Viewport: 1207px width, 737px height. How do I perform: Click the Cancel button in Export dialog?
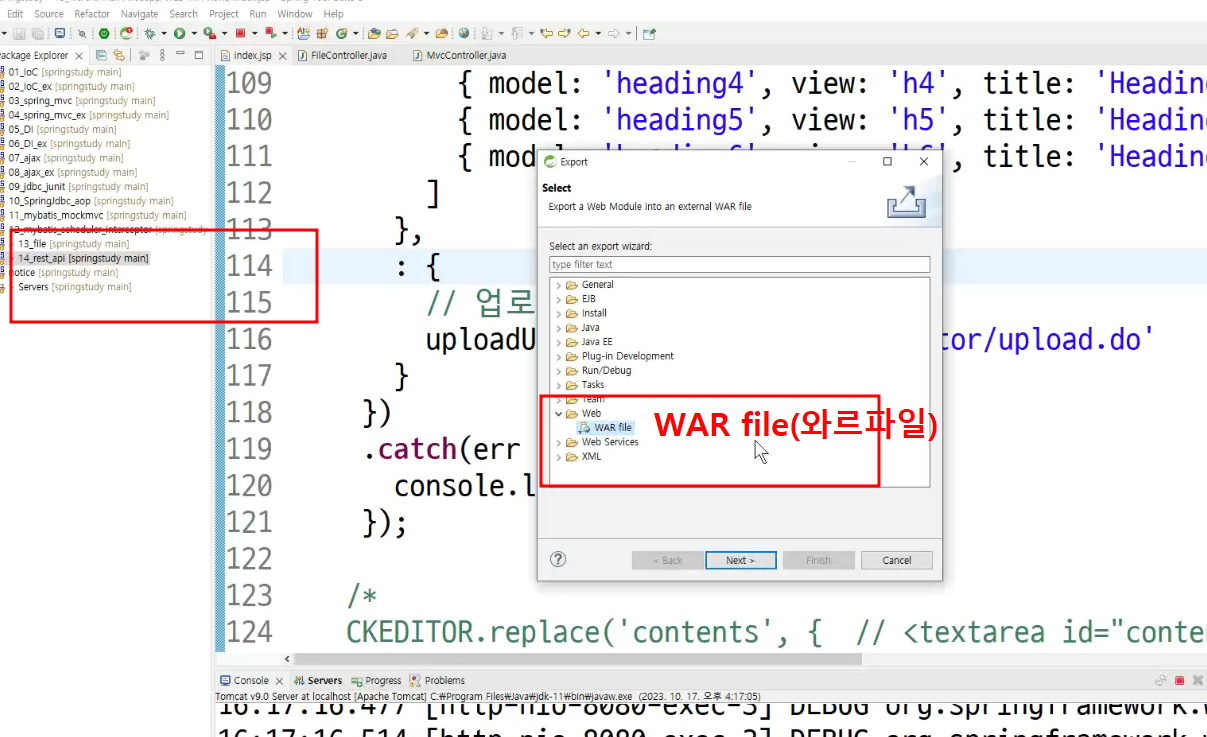point(897,560)
